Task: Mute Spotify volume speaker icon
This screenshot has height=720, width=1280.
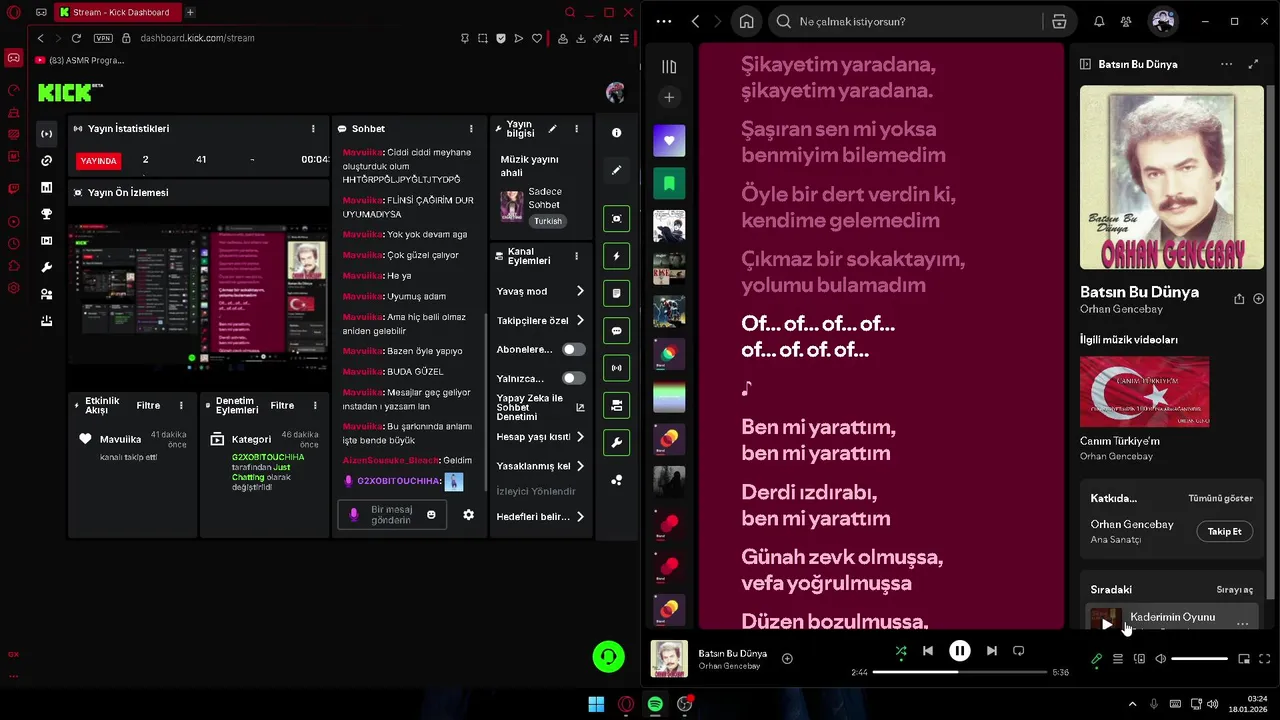Action: coord(1160,659)
